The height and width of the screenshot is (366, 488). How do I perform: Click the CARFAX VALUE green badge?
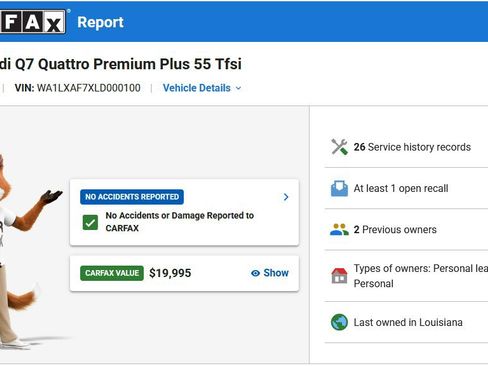coord(112,273)
